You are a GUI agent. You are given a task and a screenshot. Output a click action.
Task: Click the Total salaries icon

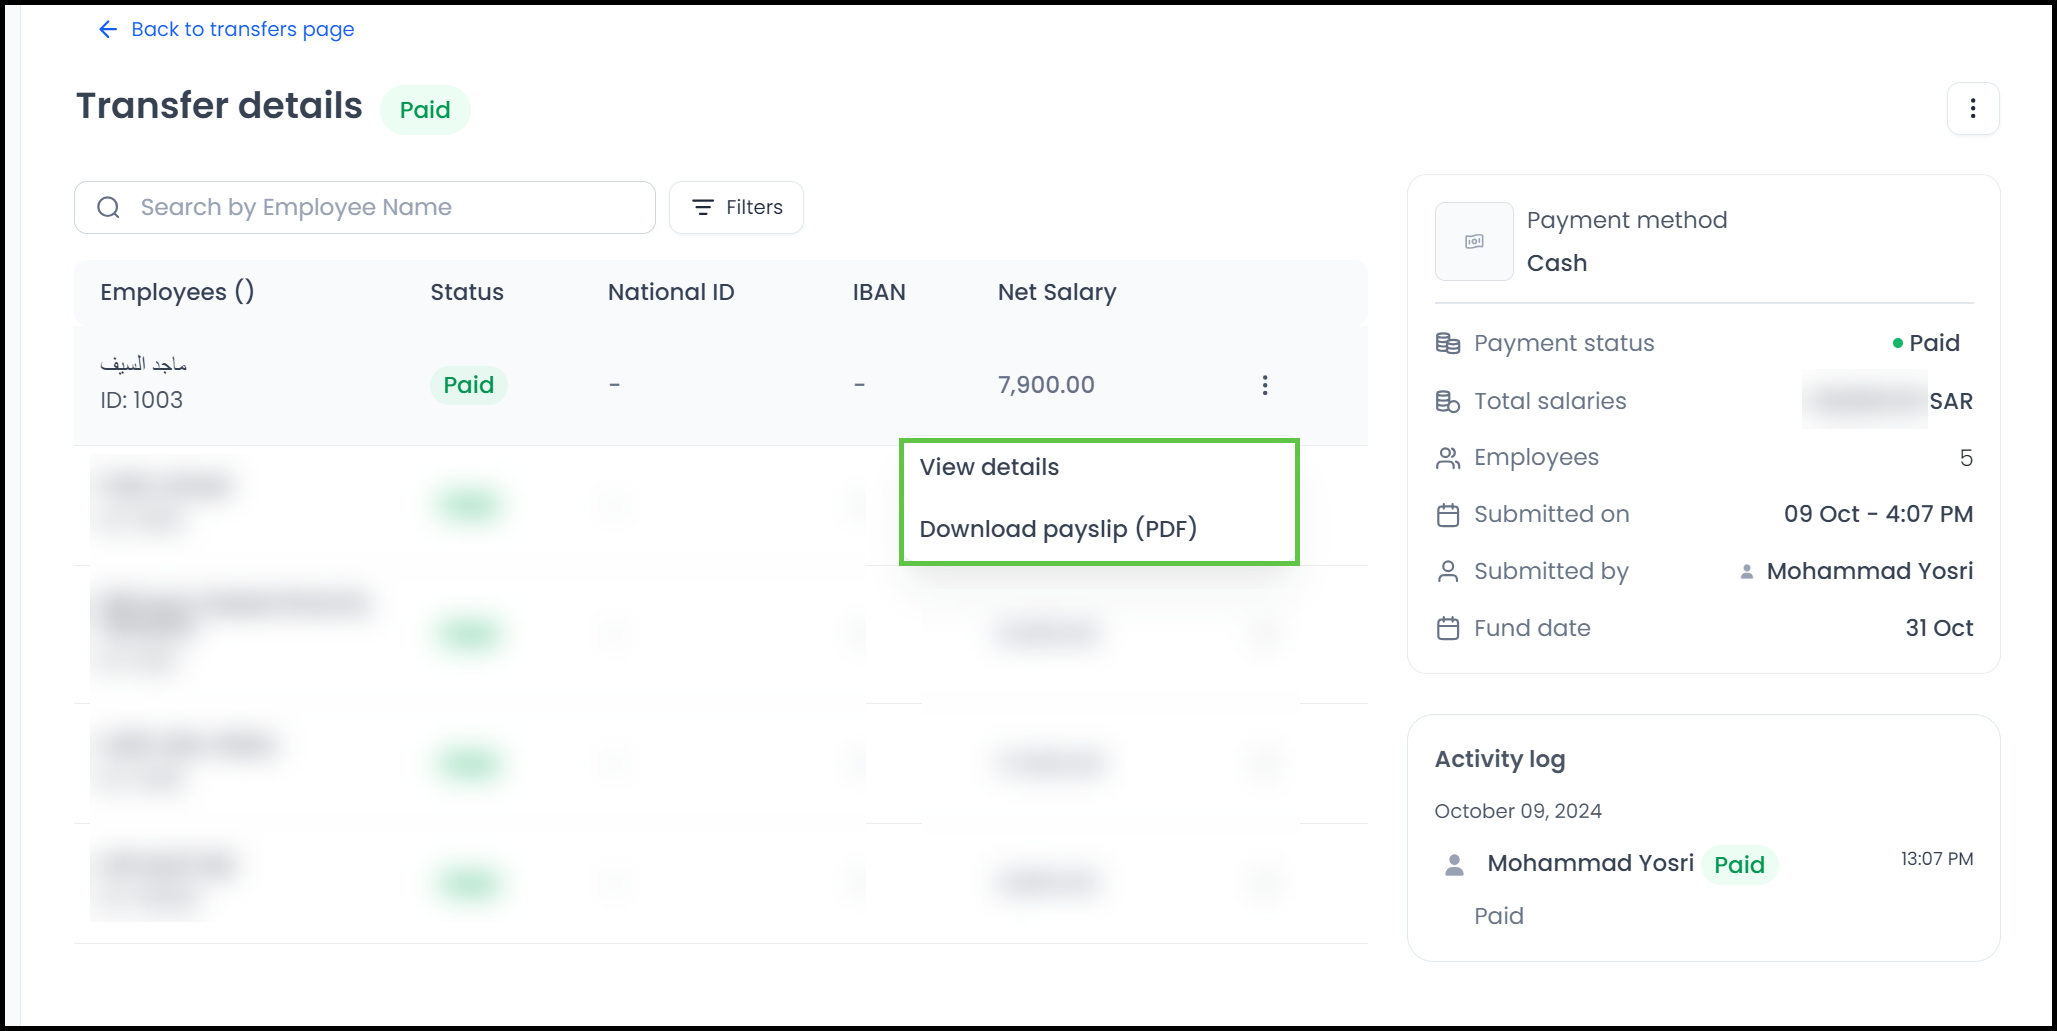[1447, 400]
